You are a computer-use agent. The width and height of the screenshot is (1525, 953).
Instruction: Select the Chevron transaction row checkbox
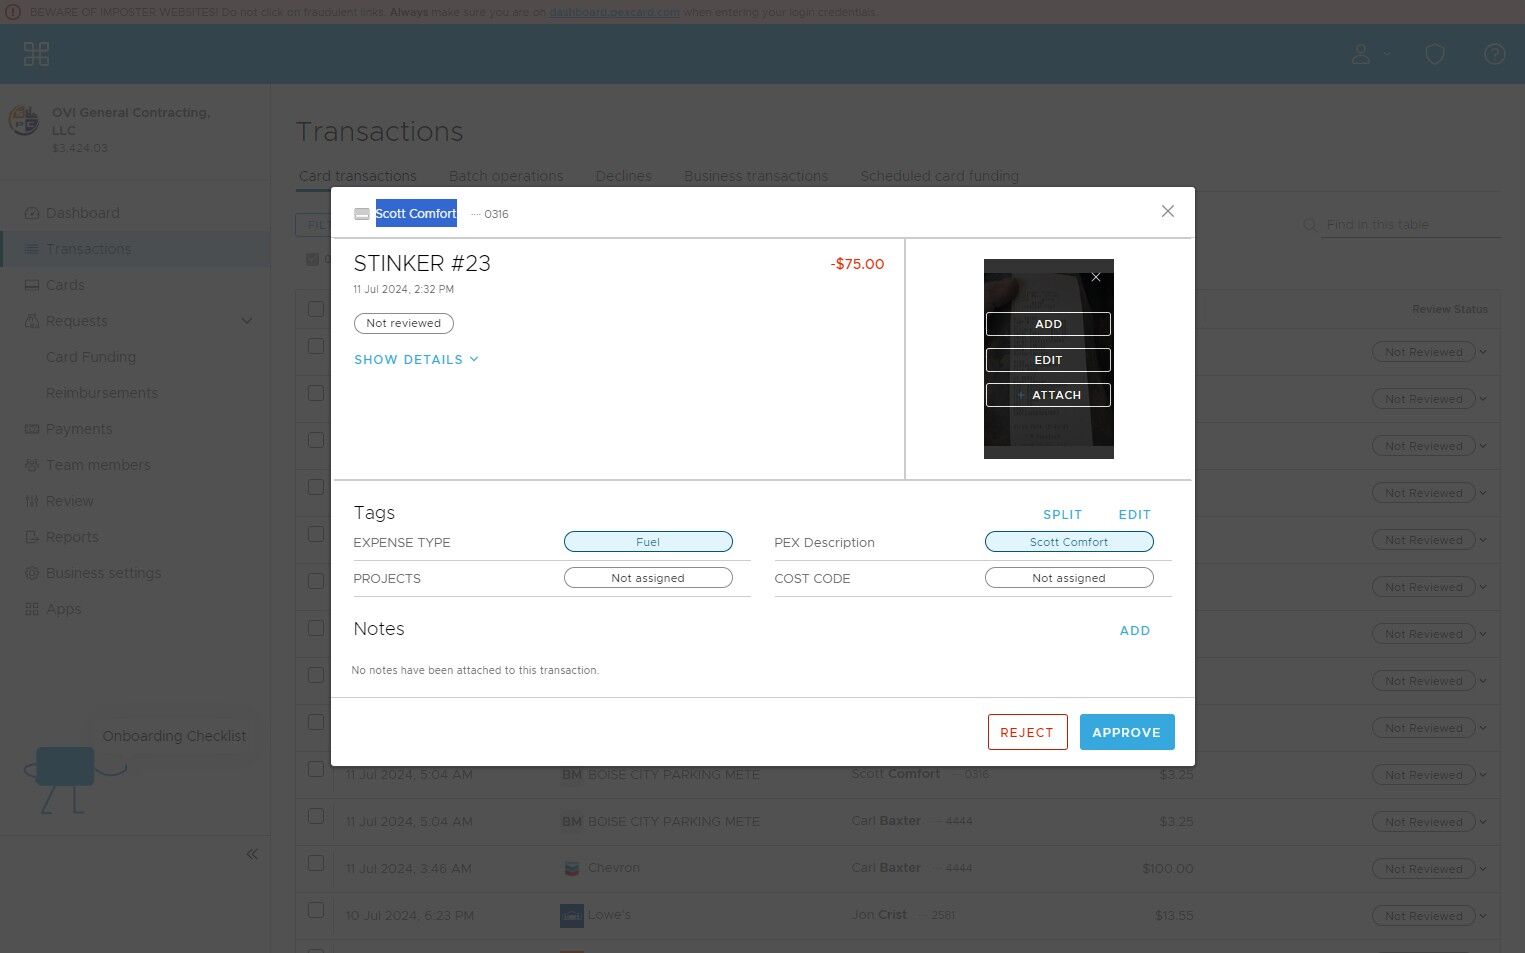click(316, 863)
